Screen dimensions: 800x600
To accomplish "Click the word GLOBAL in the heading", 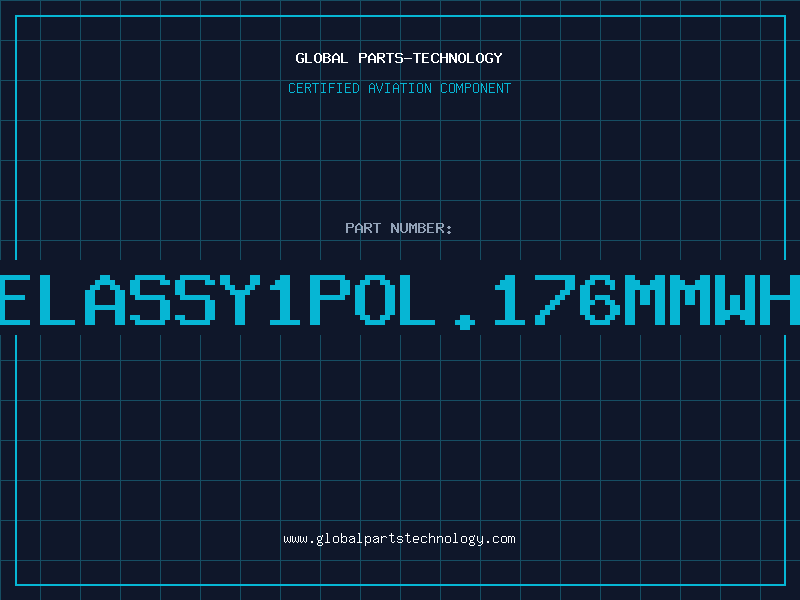I will pyautogui.click(x=322, y=58).
